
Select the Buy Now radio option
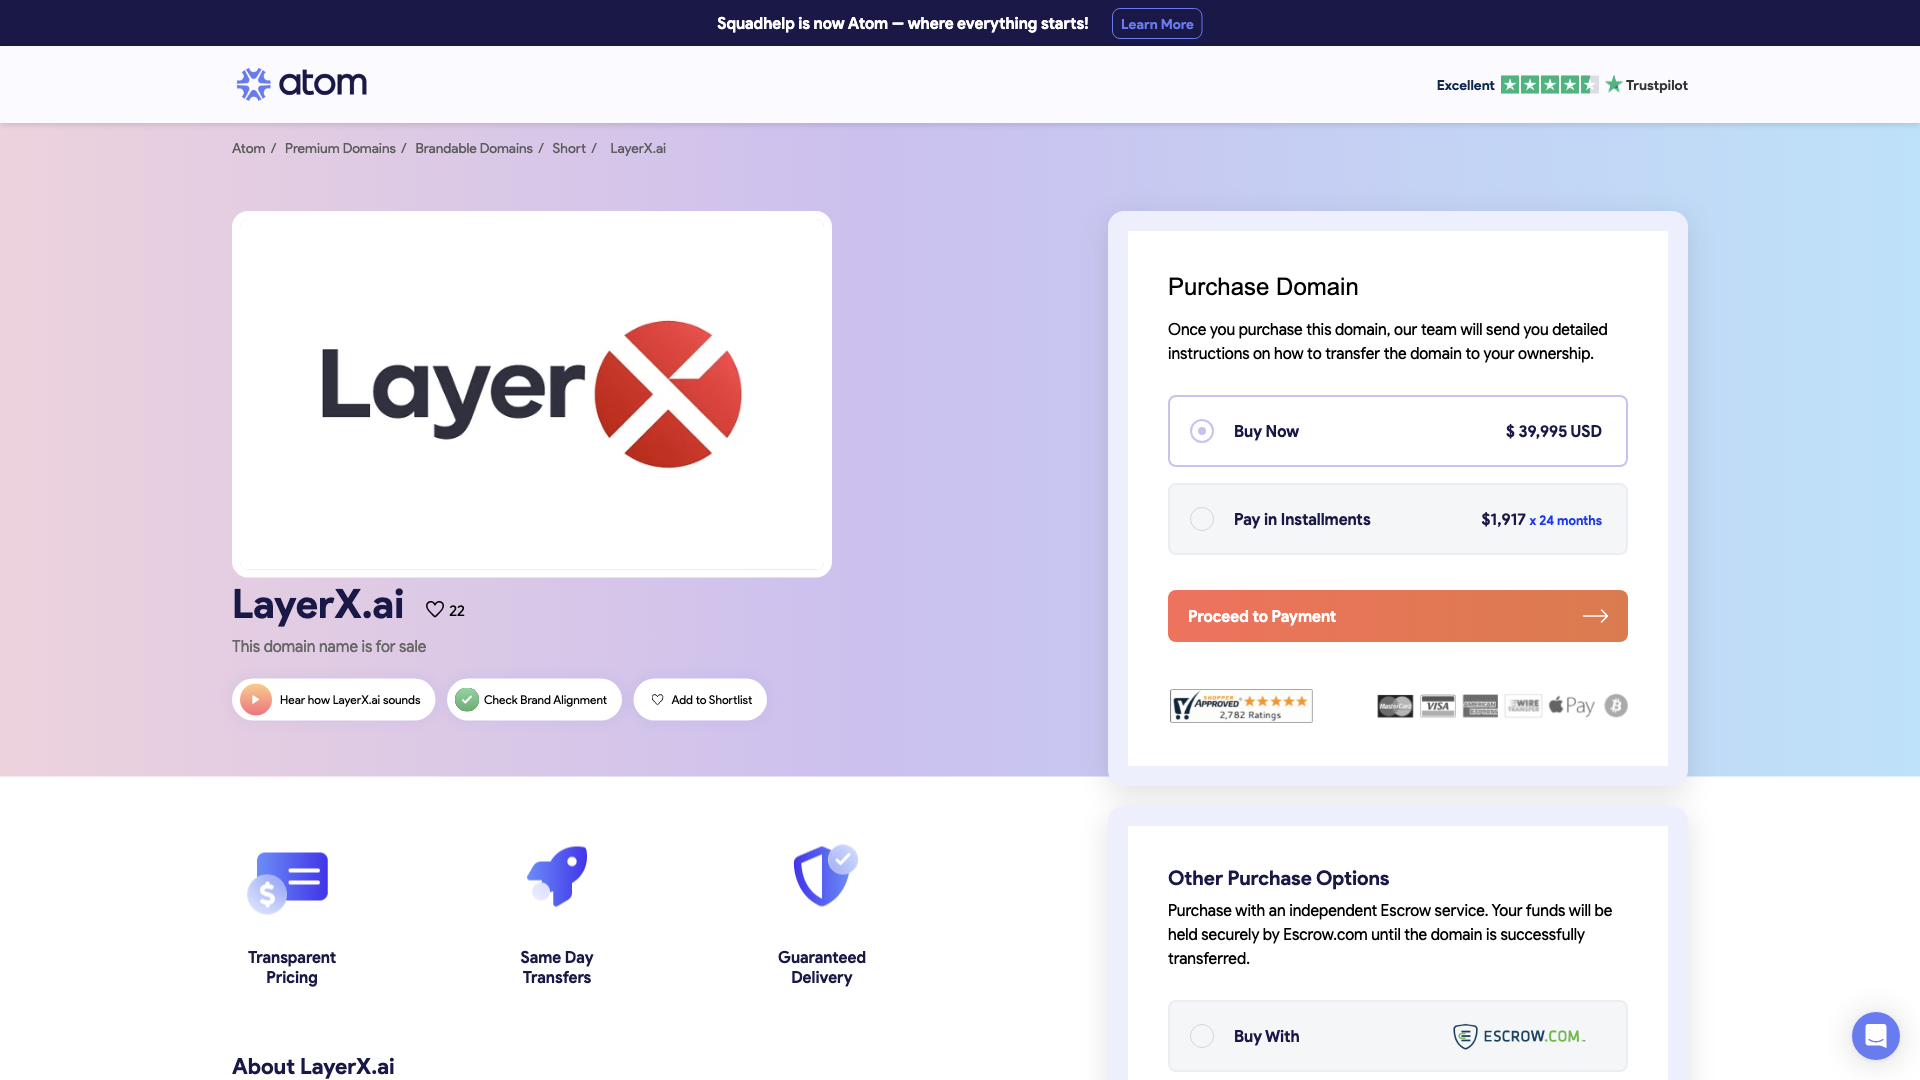(1202, 431)
